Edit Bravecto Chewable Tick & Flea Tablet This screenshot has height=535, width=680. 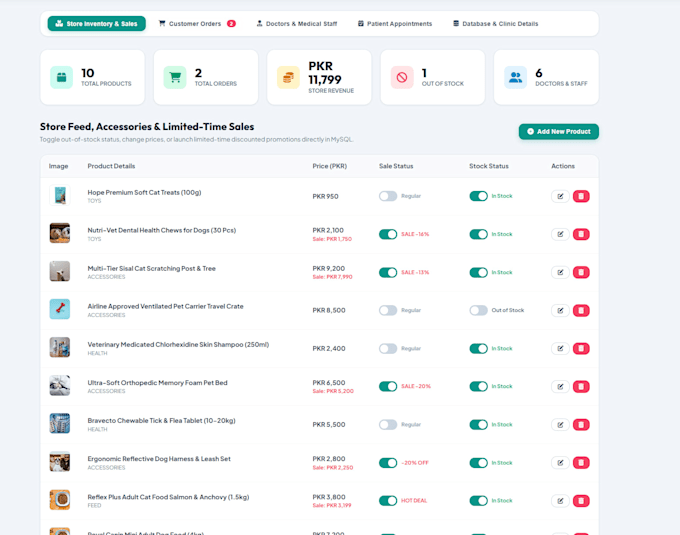click(560, 424)
